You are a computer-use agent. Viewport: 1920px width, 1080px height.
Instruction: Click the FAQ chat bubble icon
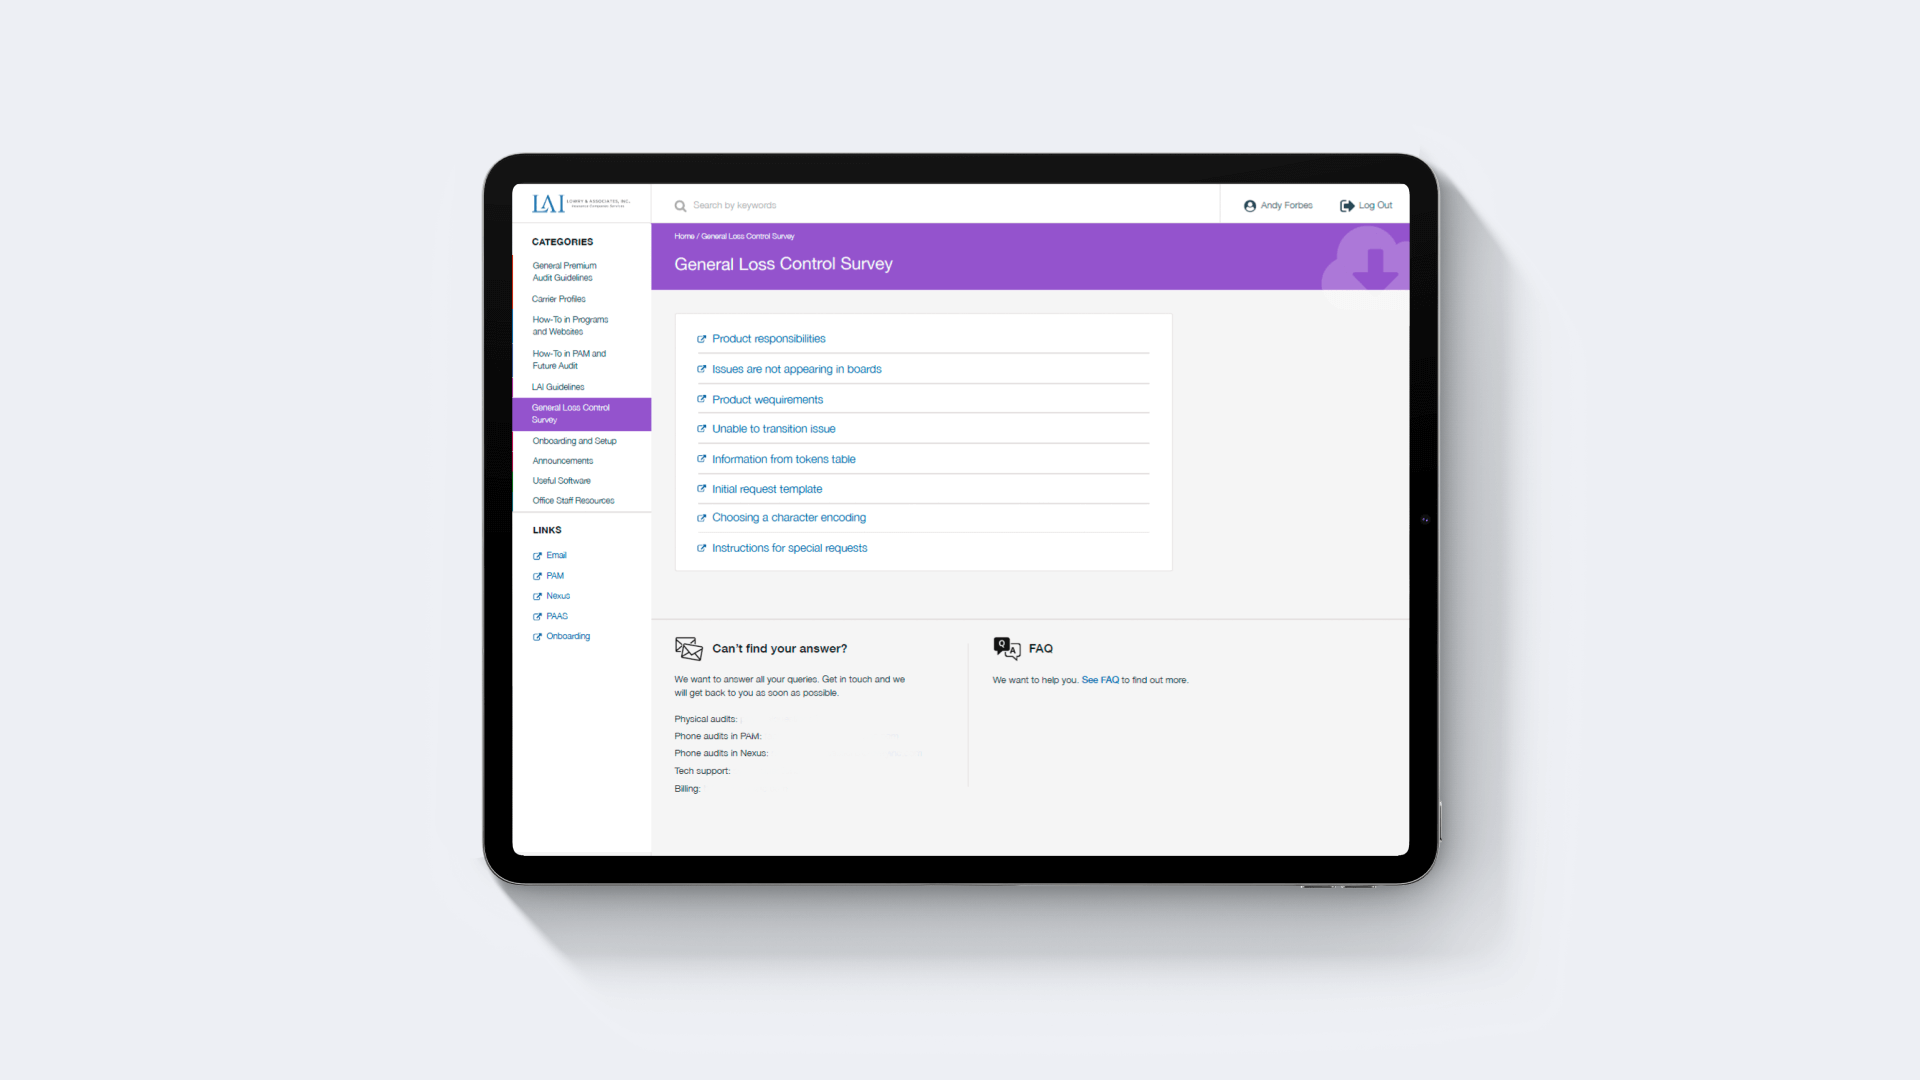click(1005, 647)
